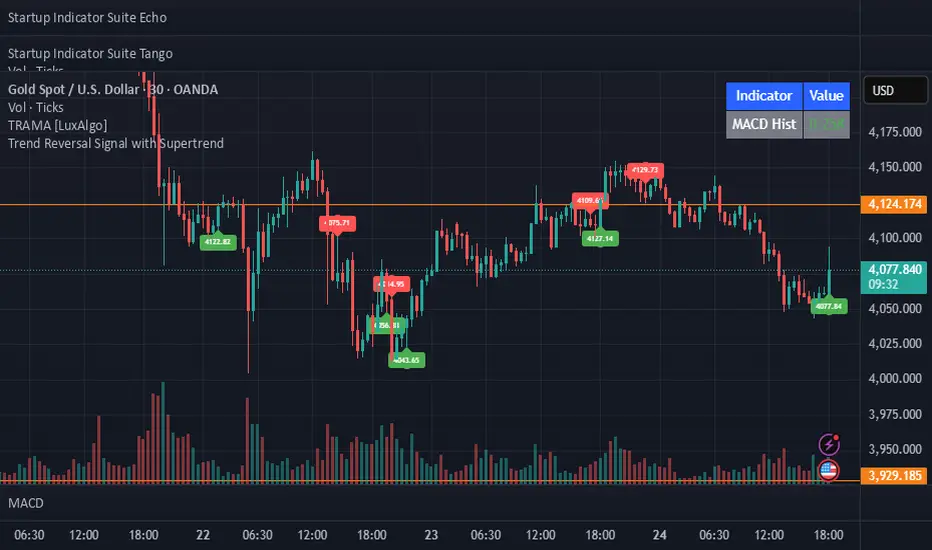Click the purple lightning-bolt event icon

coord(829,445)
